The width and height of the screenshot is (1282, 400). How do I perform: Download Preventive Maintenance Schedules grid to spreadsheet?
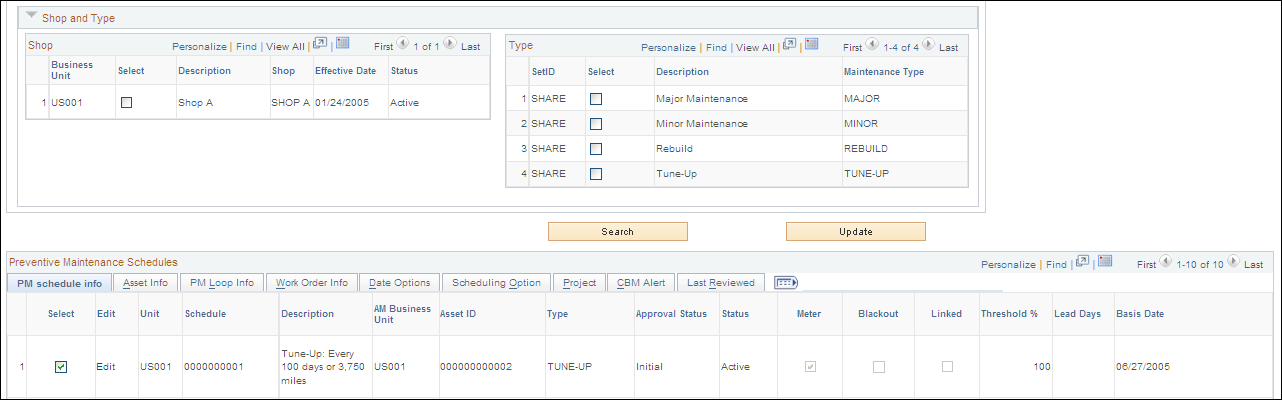point(1104,262)
